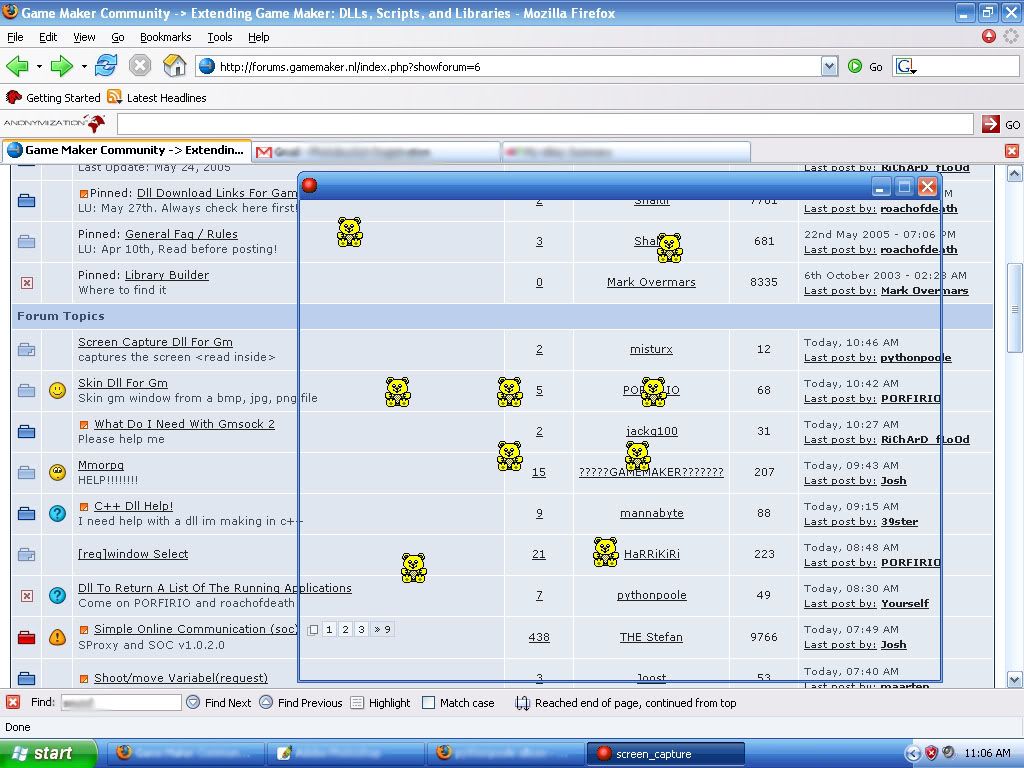This screenshot has width=1024, height=768.
Task: Open the Windows Start menu
Action: tap(48, 753)
